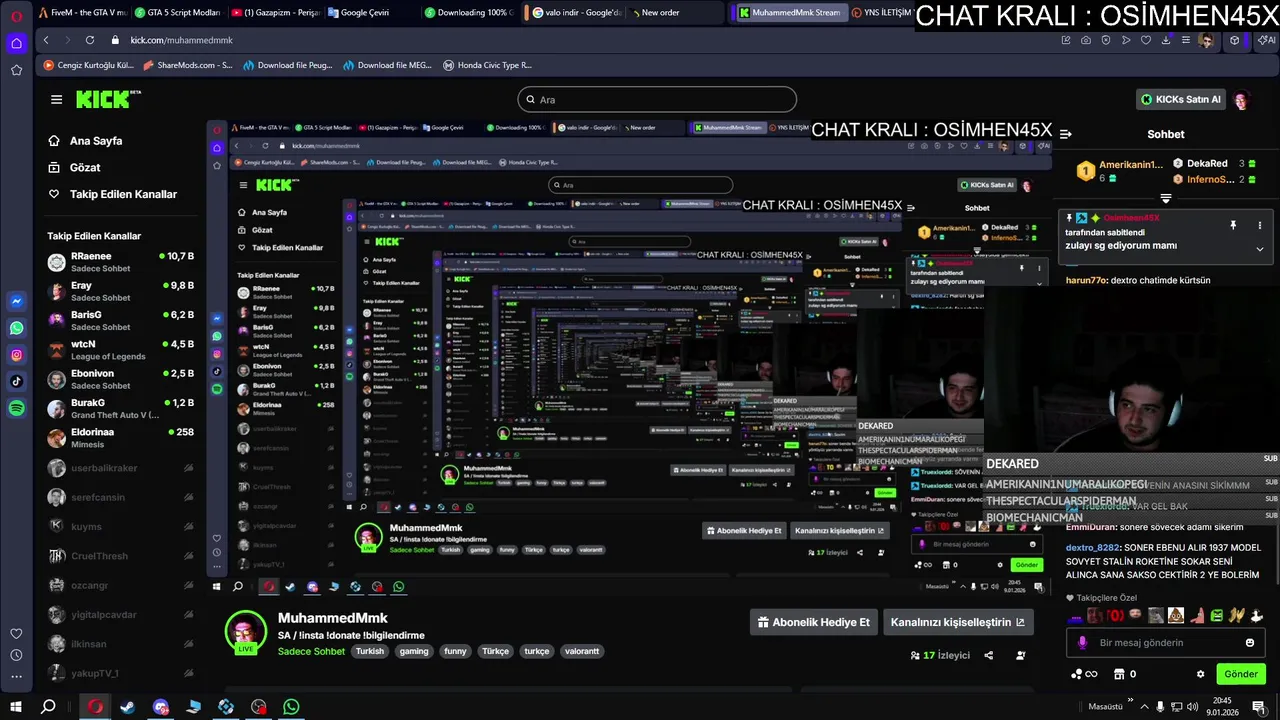This screenshot has width=1280, height=720.
Task: Switch to New order tab
Action: 674,13
